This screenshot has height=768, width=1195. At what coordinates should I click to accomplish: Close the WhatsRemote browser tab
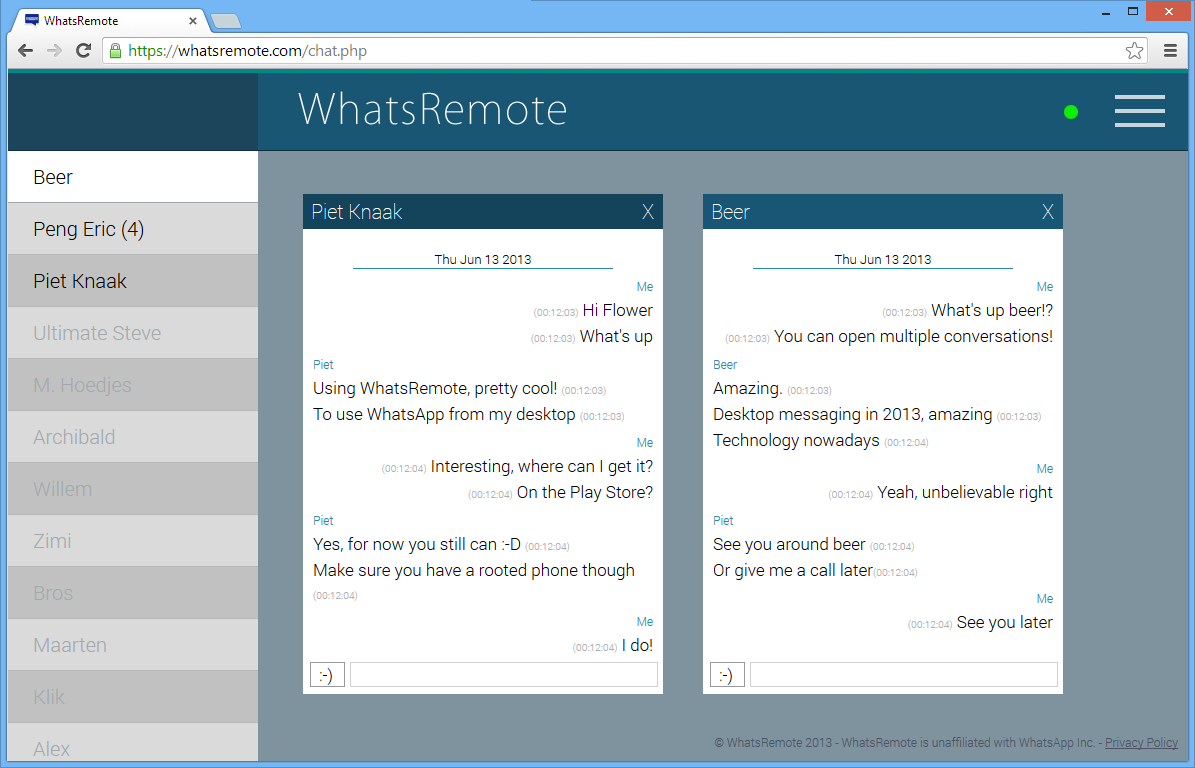point(193,21)
